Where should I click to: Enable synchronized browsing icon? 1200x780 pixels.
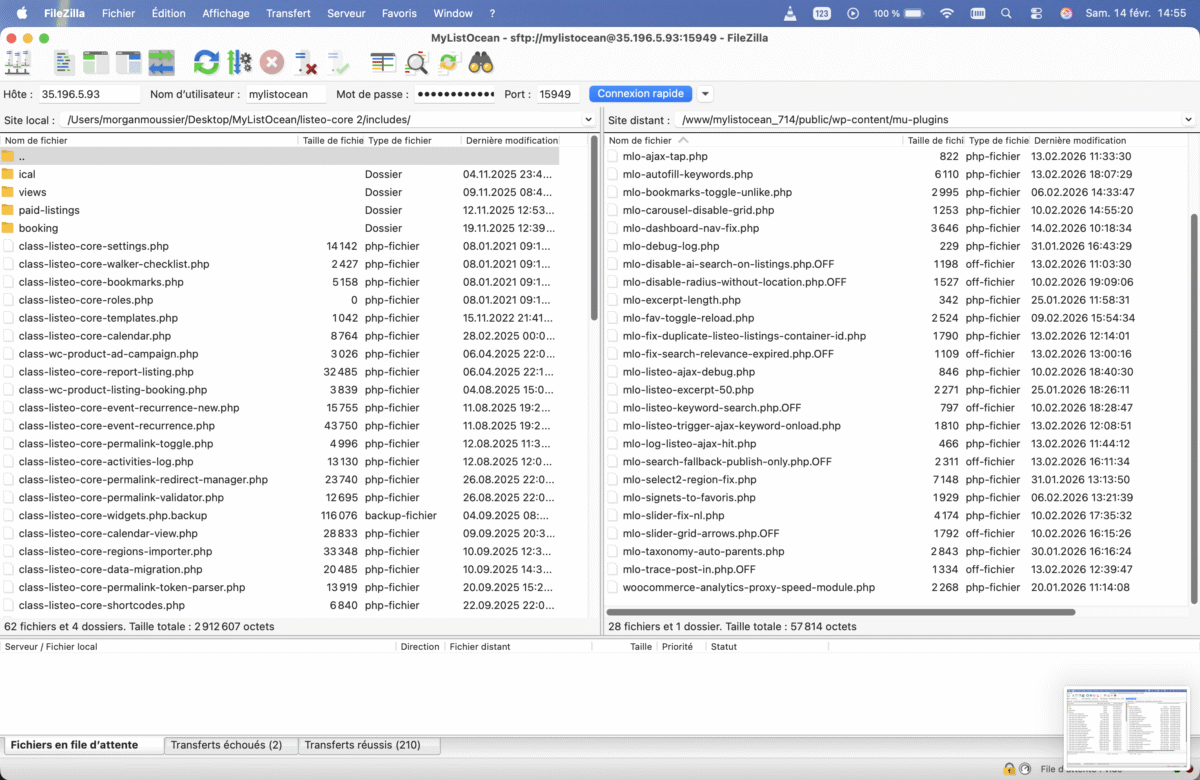pos(449,63)
